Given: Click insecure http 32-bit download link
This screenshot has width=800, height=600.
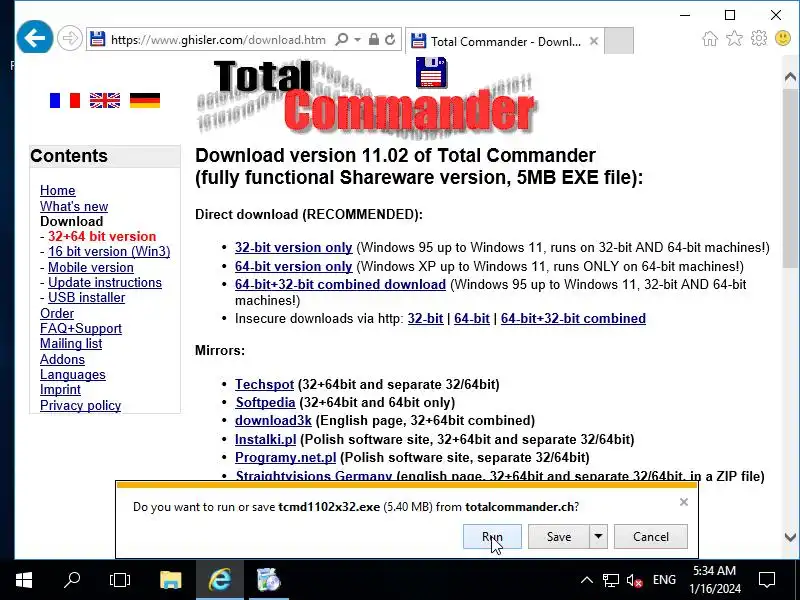Looking at the screenshot, I should coord(426,318).
